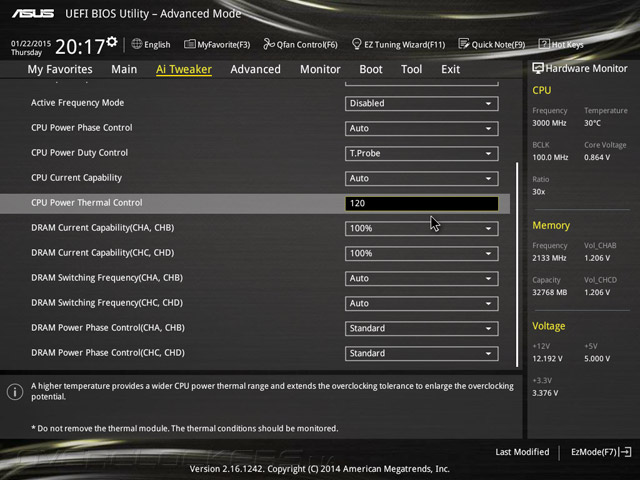Screen dimensions: 640x480
Task: Expand CPU Power Duty Control dropdown
Action: (422, 153)
